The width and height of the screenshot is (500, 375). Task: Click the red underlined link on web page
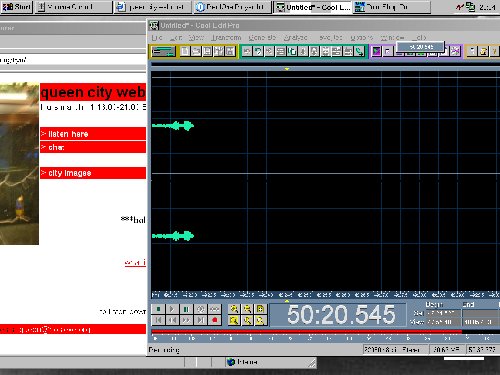[x=135, y=263]
